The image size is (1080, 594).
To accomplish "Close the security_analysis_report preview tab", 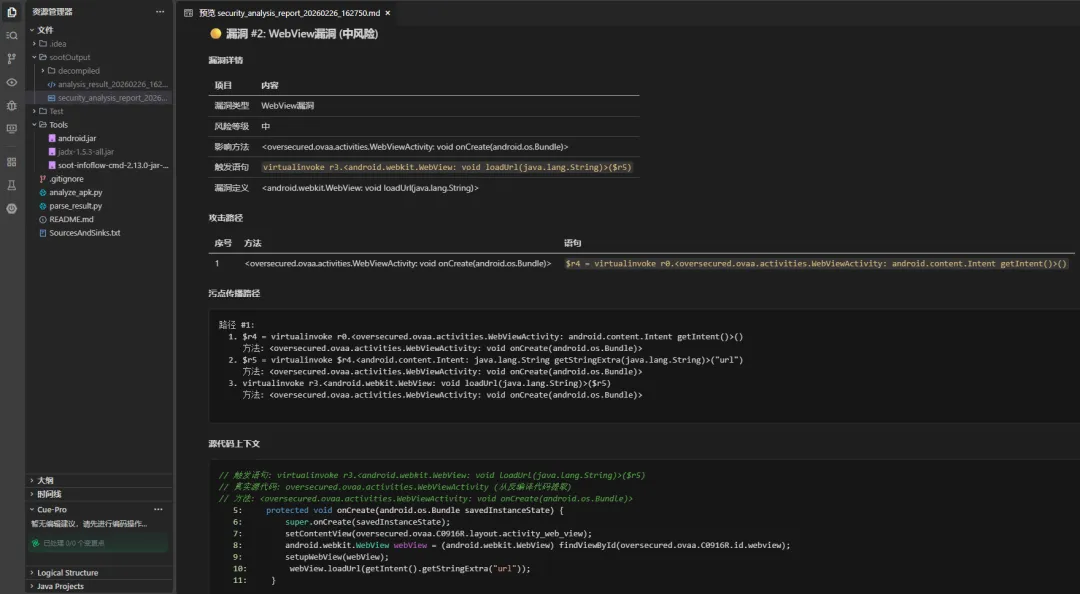I will coord(388,13).
